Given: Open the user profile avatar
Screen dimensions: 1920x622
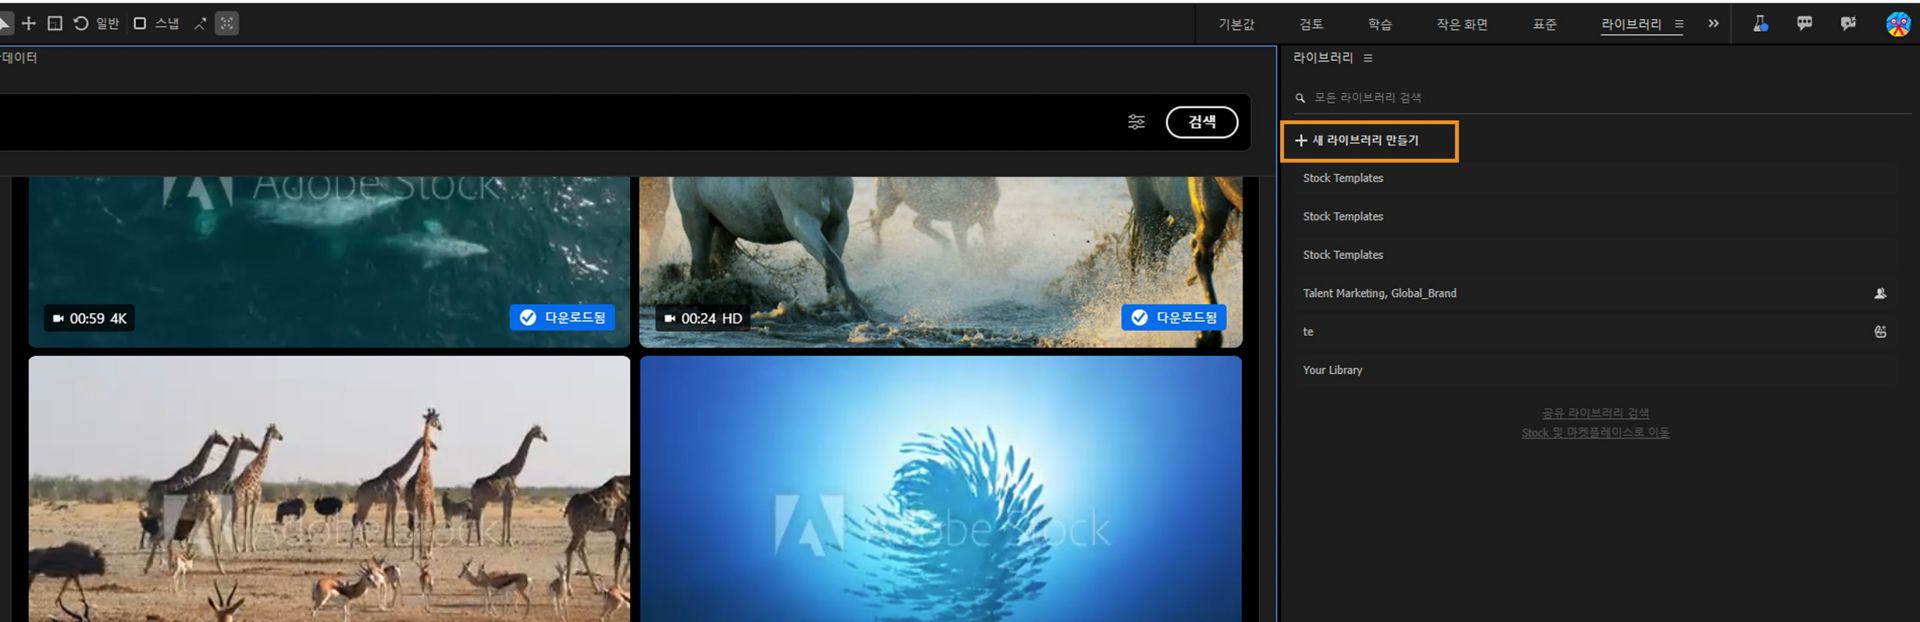Looking at the screenshot, I should click(x=1898, y=24).
